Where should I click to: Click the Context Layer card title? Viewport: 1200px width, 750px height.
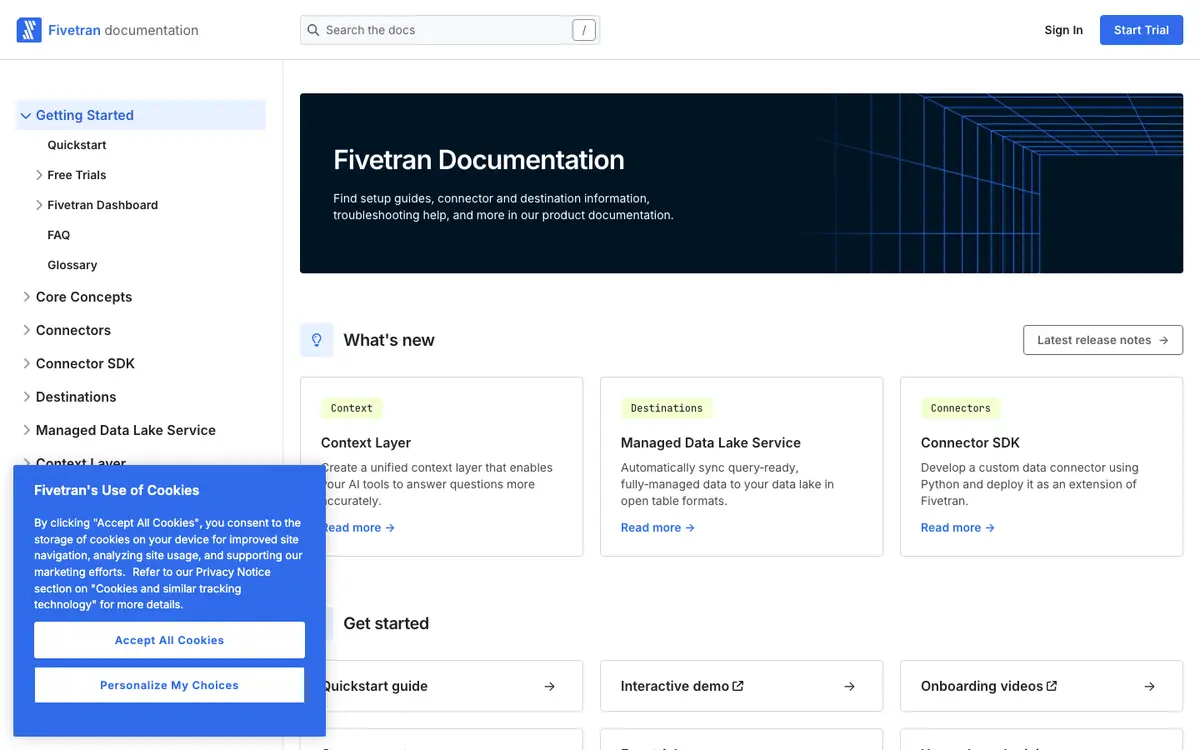point(366,443)
